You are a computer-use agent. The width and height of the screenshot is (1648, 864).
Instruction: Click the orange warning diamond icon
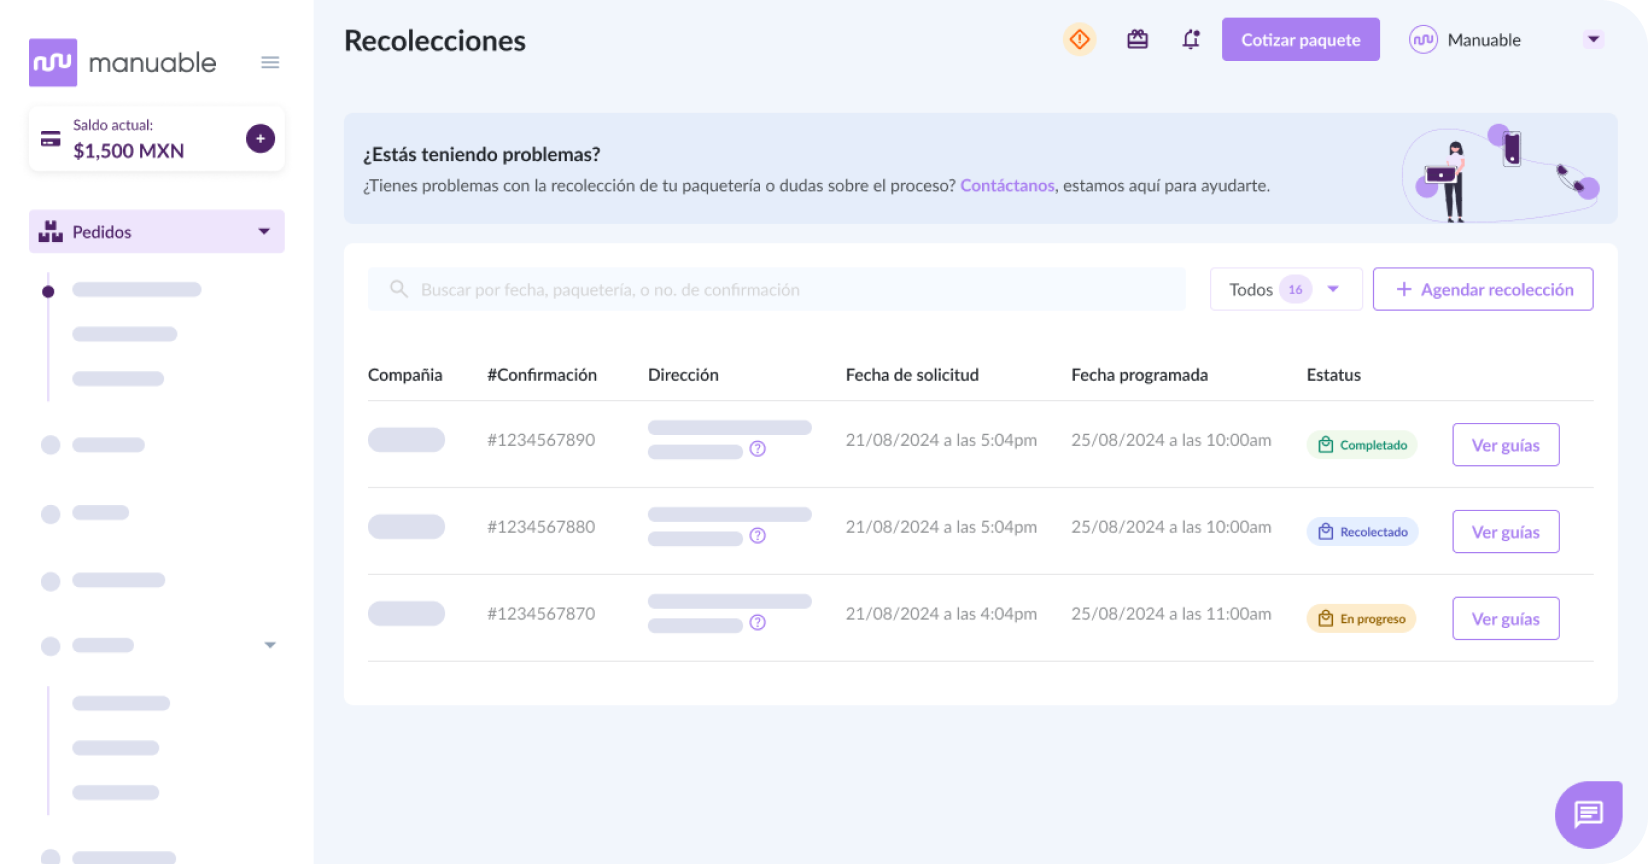[x=1079, y=40]
